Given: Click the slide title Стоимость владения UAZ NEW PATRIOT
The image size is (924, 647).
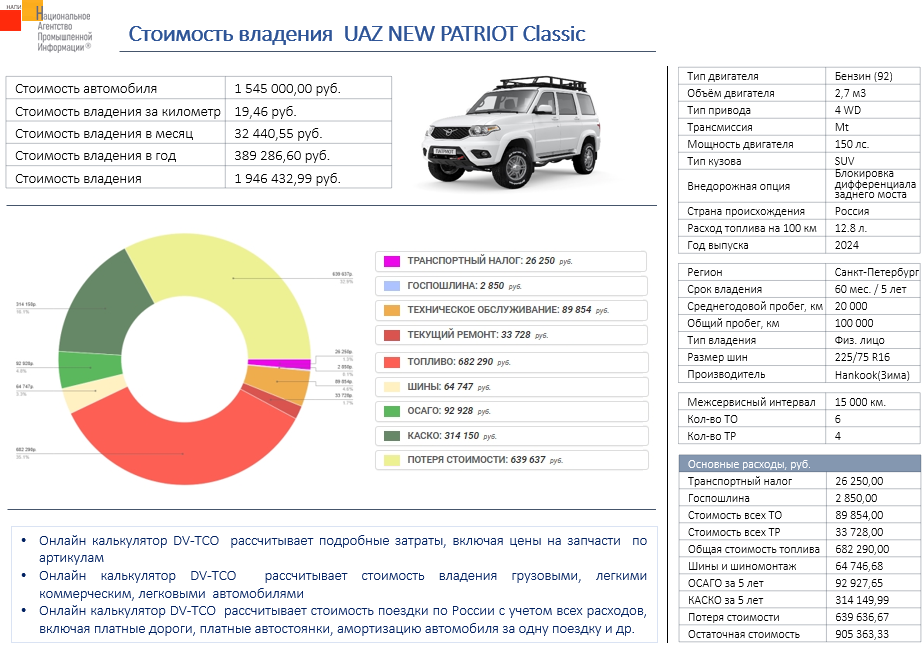Looking at the screenshot, I should click(x=357, y=34).
